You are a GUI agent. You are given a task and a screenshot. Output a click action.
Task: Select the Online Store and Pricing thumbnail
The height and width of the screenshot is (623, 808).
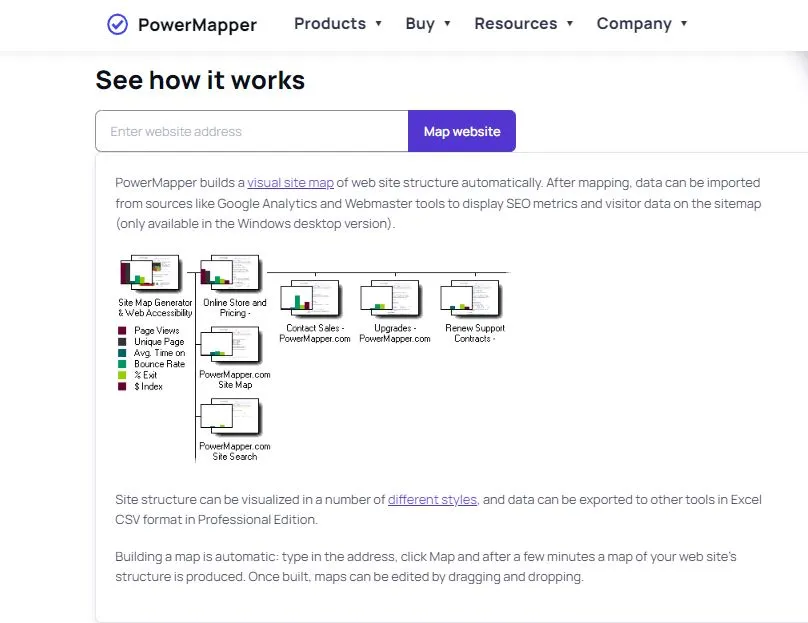pyautogui.click(x=230, y=272)
